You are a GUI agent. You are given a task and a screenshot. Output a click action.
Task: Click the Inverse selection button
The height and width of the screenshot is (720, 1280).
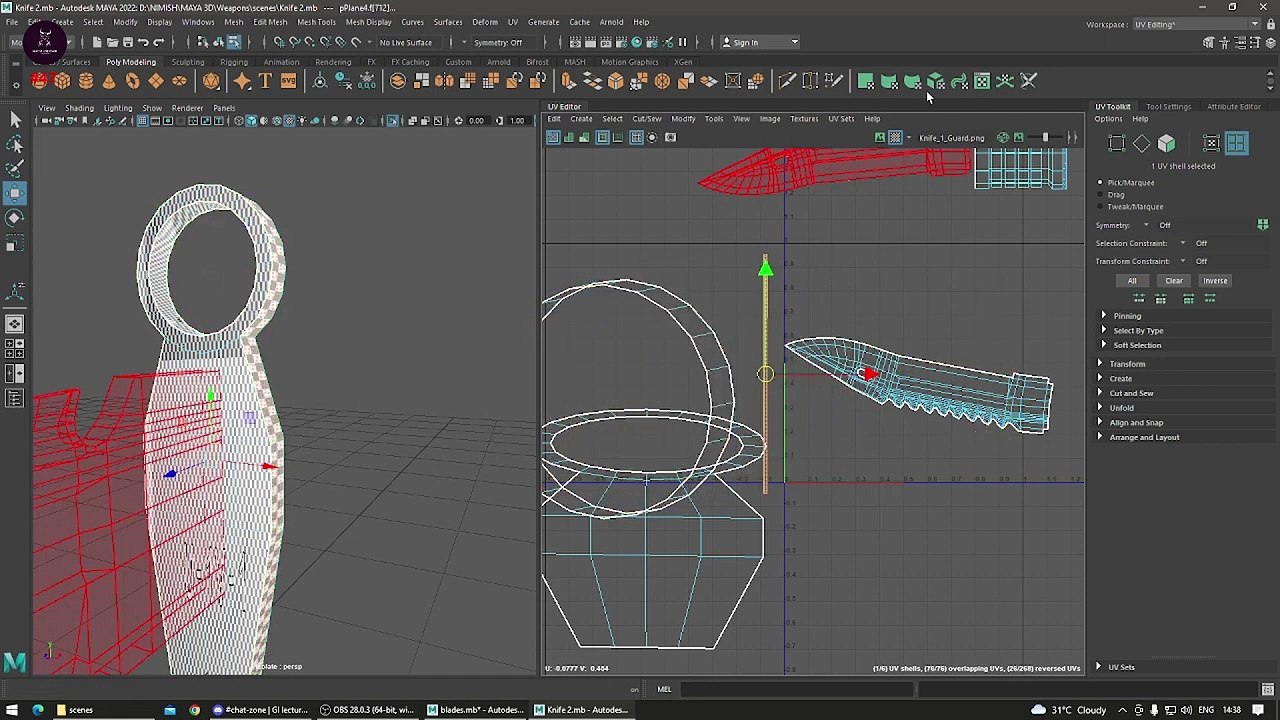1215,281
